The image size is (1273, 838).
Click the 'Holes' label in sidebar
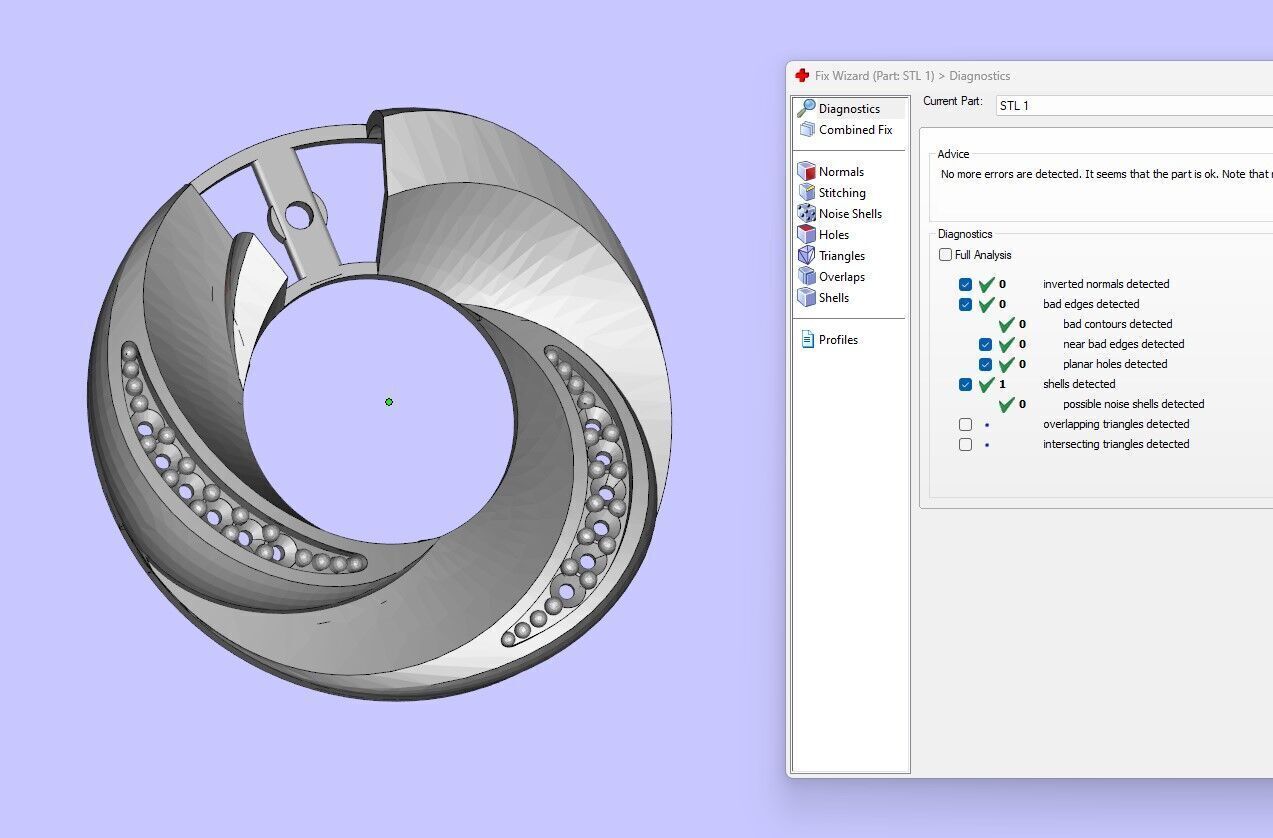pyautogui.click(x=834, y=235)
